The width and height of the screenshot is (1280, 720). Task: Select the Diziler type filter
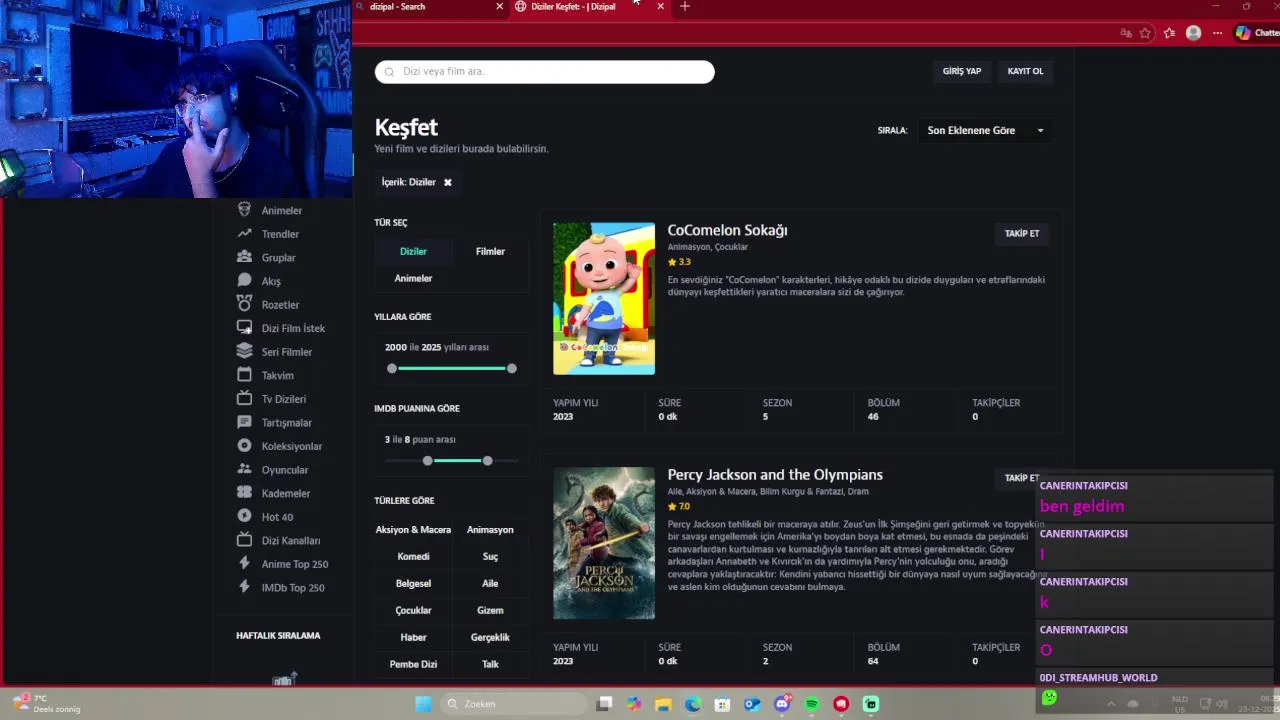click(x=413, y=251)
